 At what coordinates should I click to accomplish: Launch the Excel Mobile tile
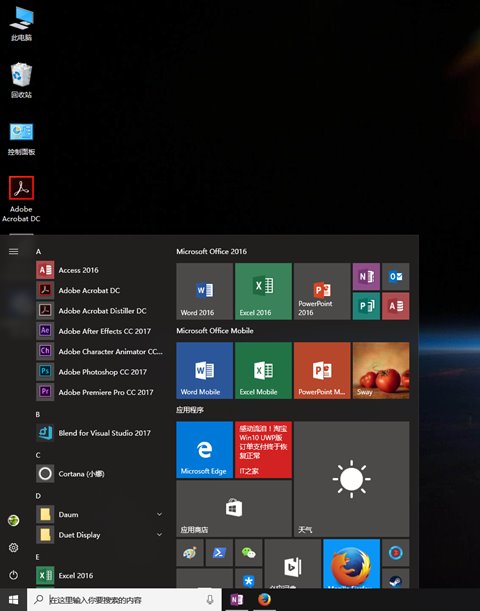click(x=263, y=371)
